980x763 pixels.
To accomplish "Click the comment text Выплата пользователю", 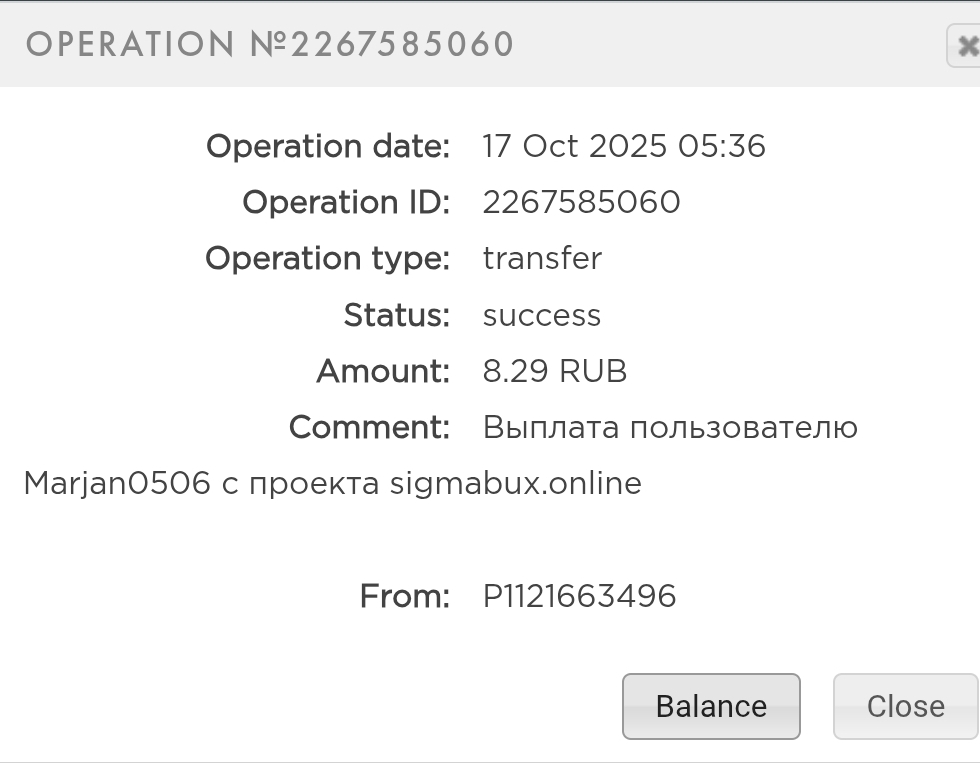I will (670, 428).
